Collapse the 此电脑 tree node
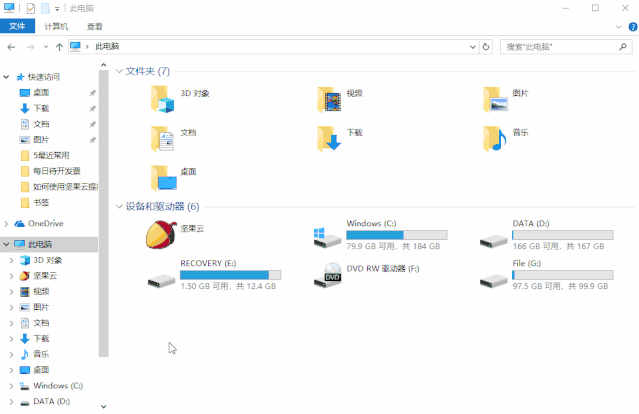Viewport: 639px width, 414px height. [6, 244]
